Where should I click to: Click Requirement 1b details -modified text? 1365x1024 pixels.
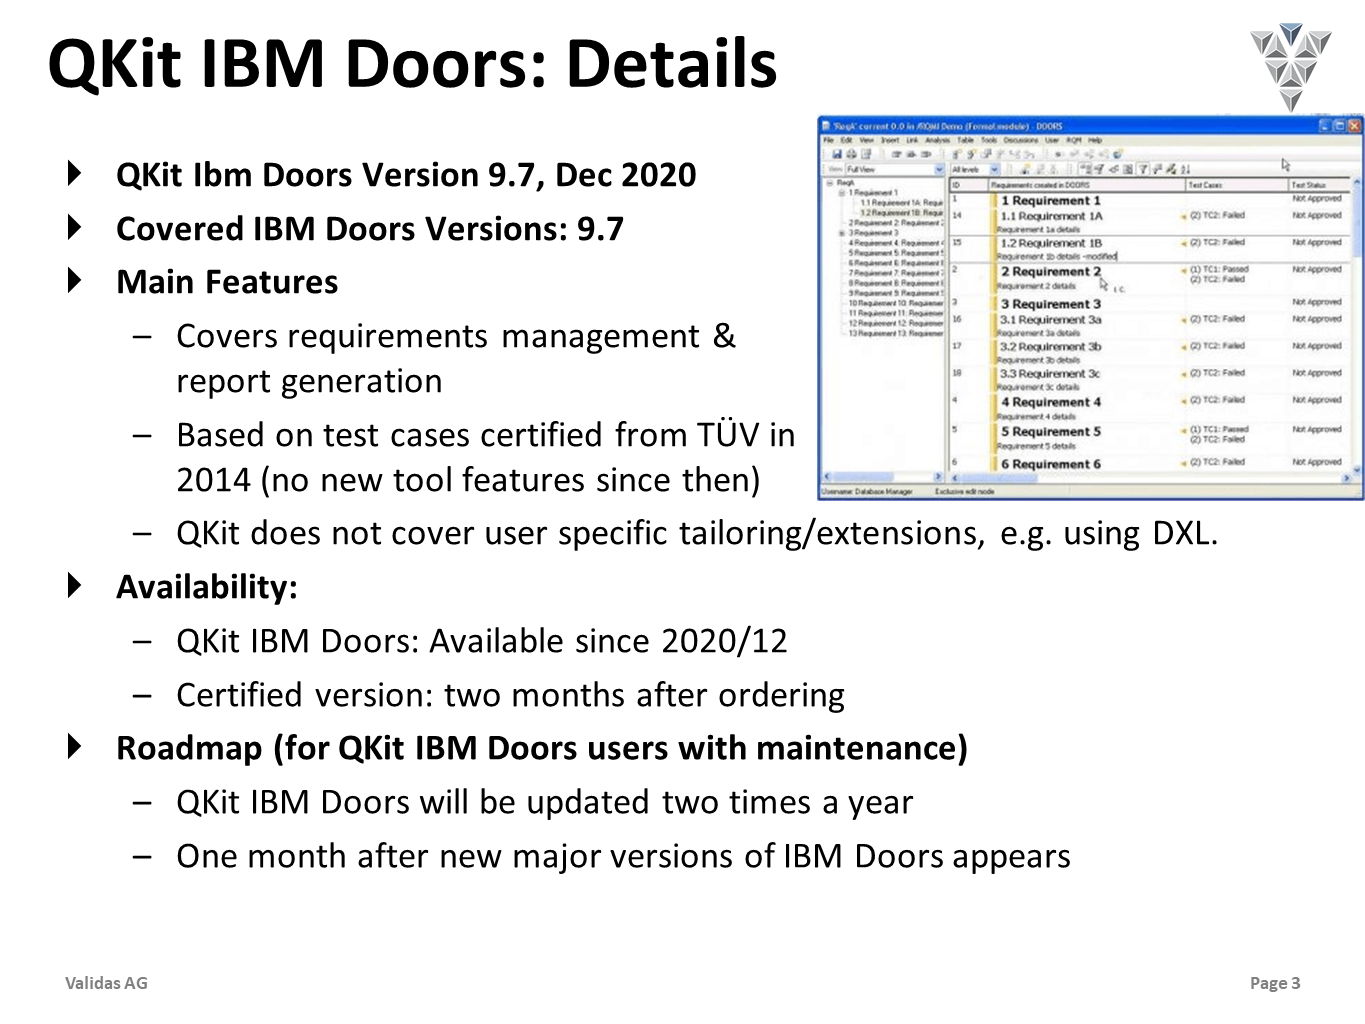pos(1057,256)
